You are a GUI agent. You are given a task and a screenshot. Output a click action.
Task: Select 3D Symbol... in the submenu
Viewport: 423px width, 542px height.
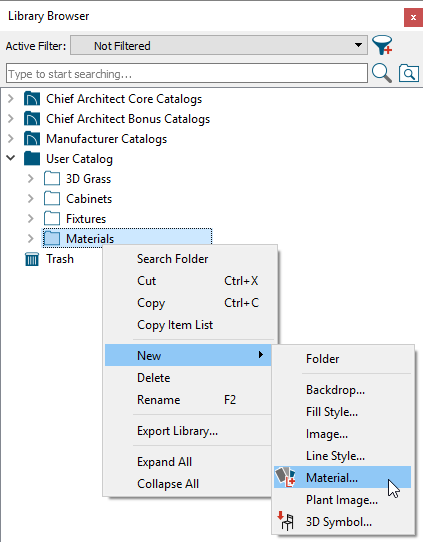click(342, 521)
